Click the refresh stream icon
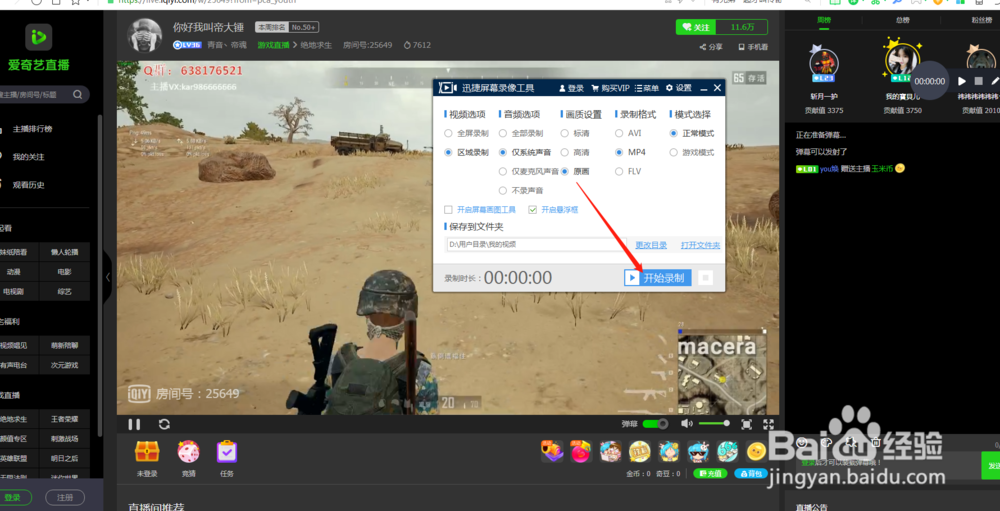Viewport: 1000px width, 511px height. pyautogui.click(x=165, y=424)
